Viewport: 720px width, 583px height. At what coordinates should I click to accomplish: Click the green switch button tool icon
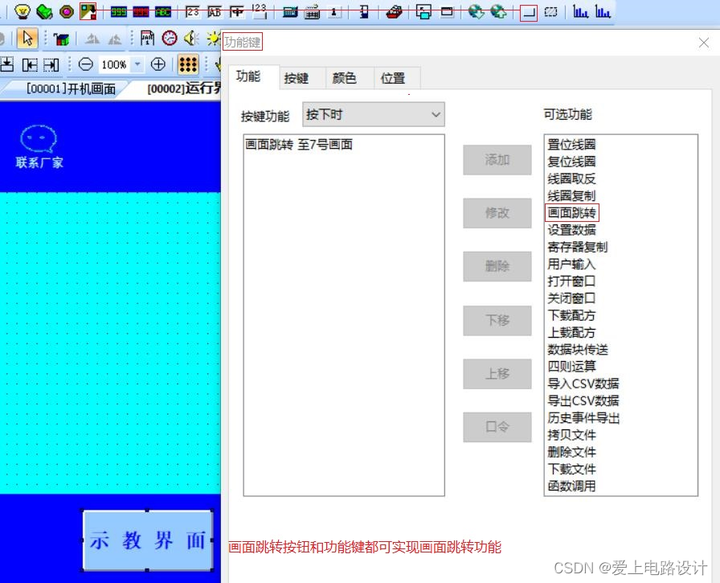point(45,11)
